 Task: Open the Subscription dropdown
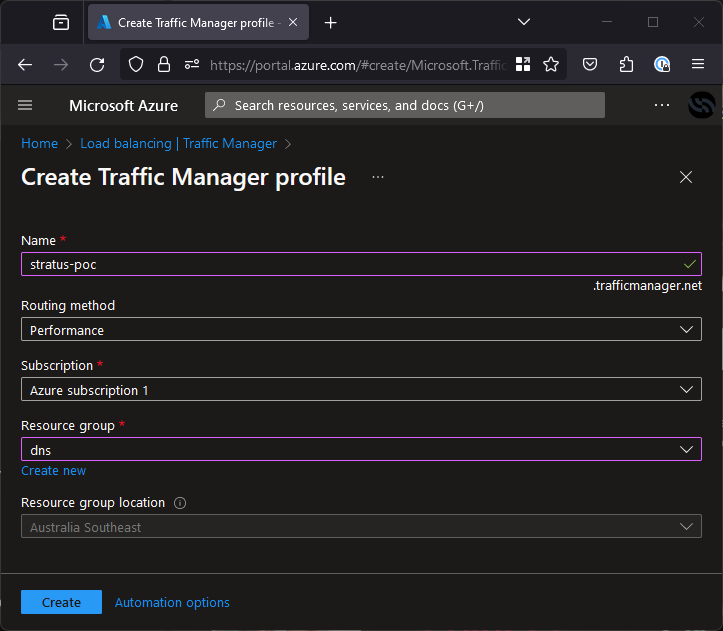362,389
